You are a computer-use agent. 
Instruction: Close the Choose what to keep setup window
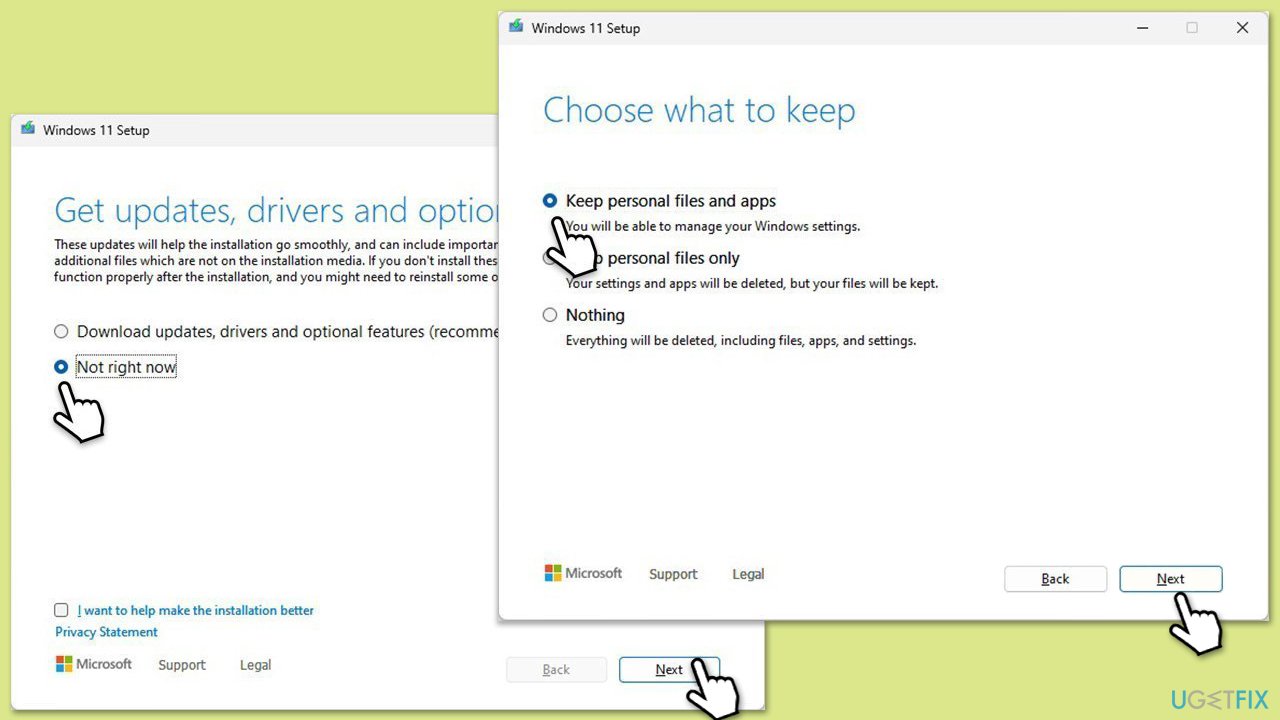pyautogui.click(x=1243, y=28)
